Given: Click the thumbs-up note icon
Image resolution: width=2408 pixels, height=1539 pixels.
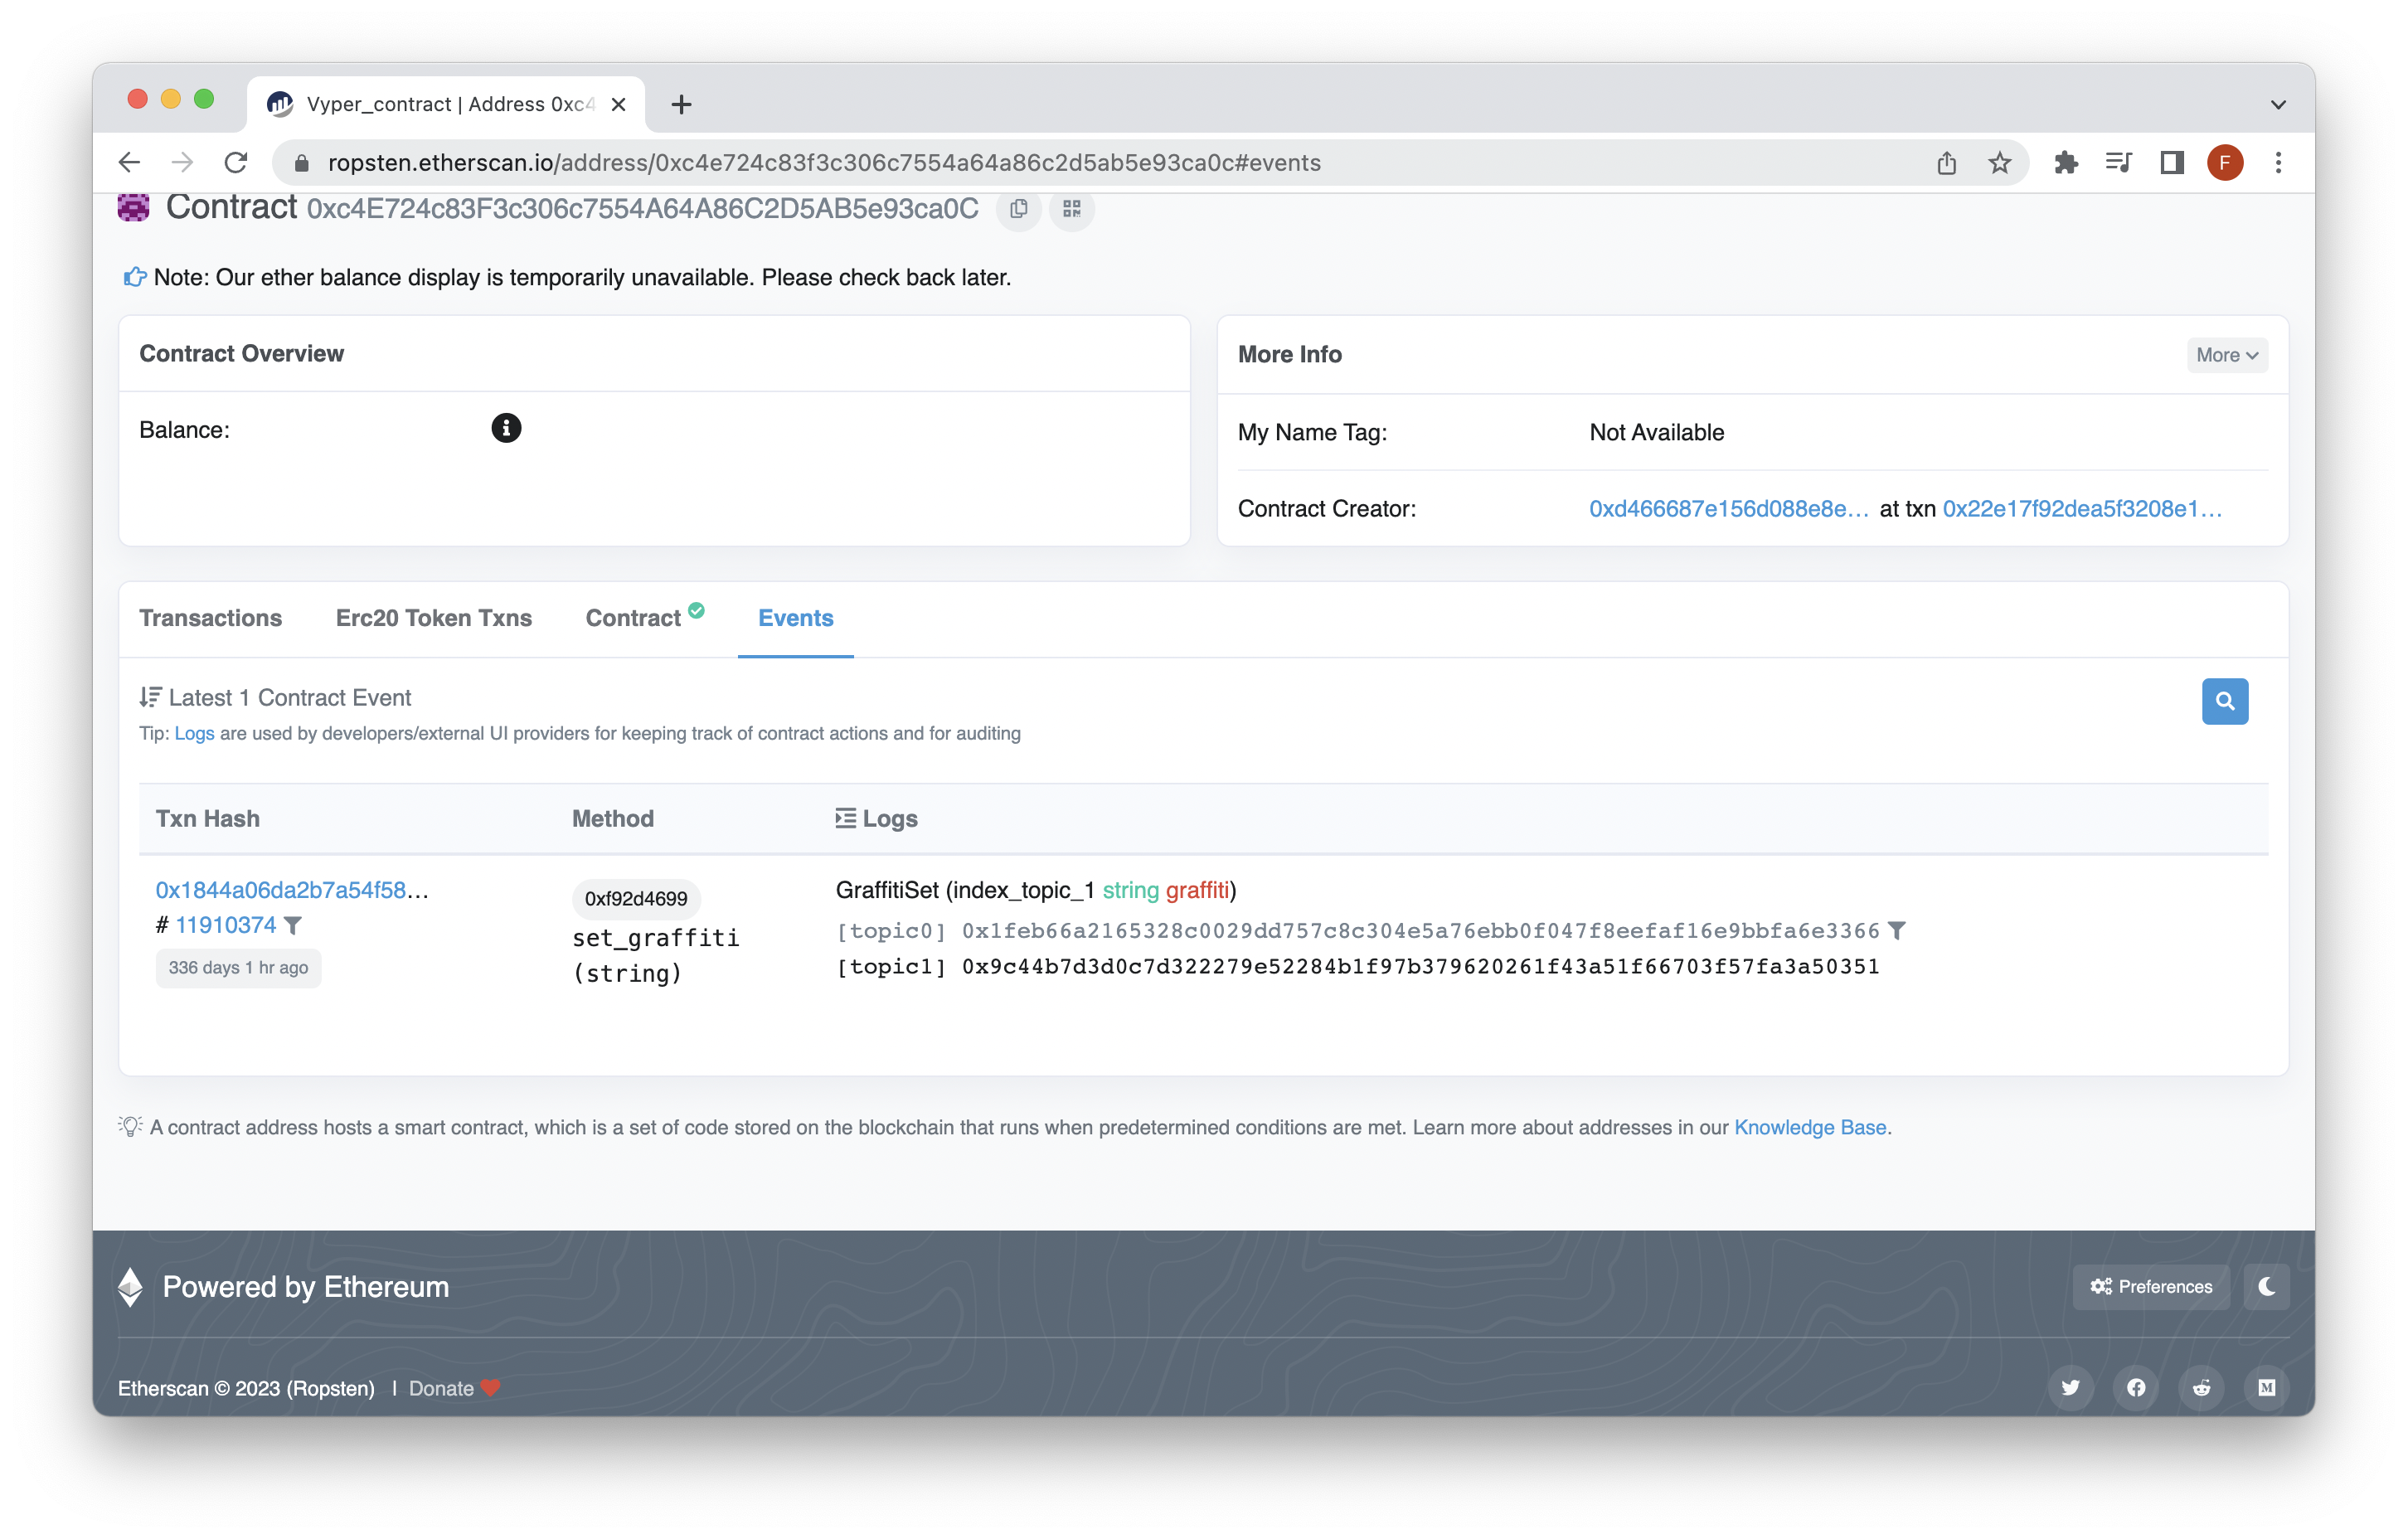Looking at the screenshot, I should pos(134,277).
